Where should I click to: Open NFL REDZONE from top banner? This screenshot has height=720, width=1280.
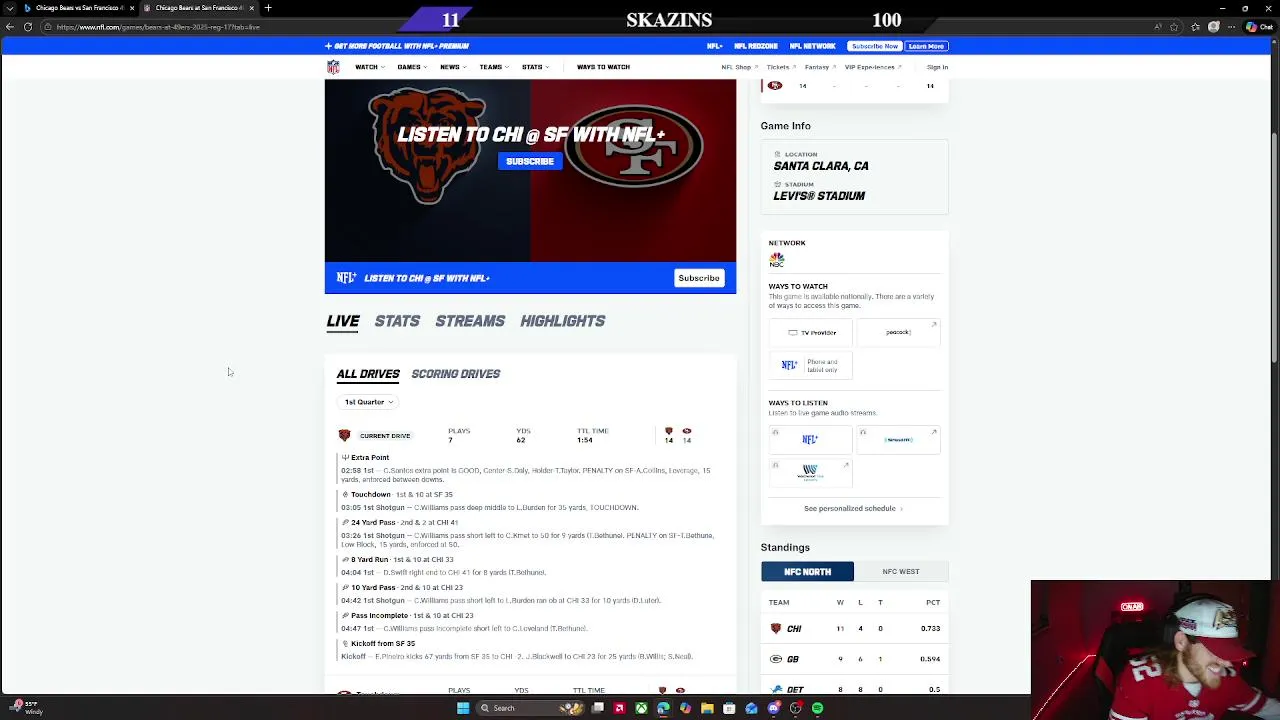tap(756, 46)
